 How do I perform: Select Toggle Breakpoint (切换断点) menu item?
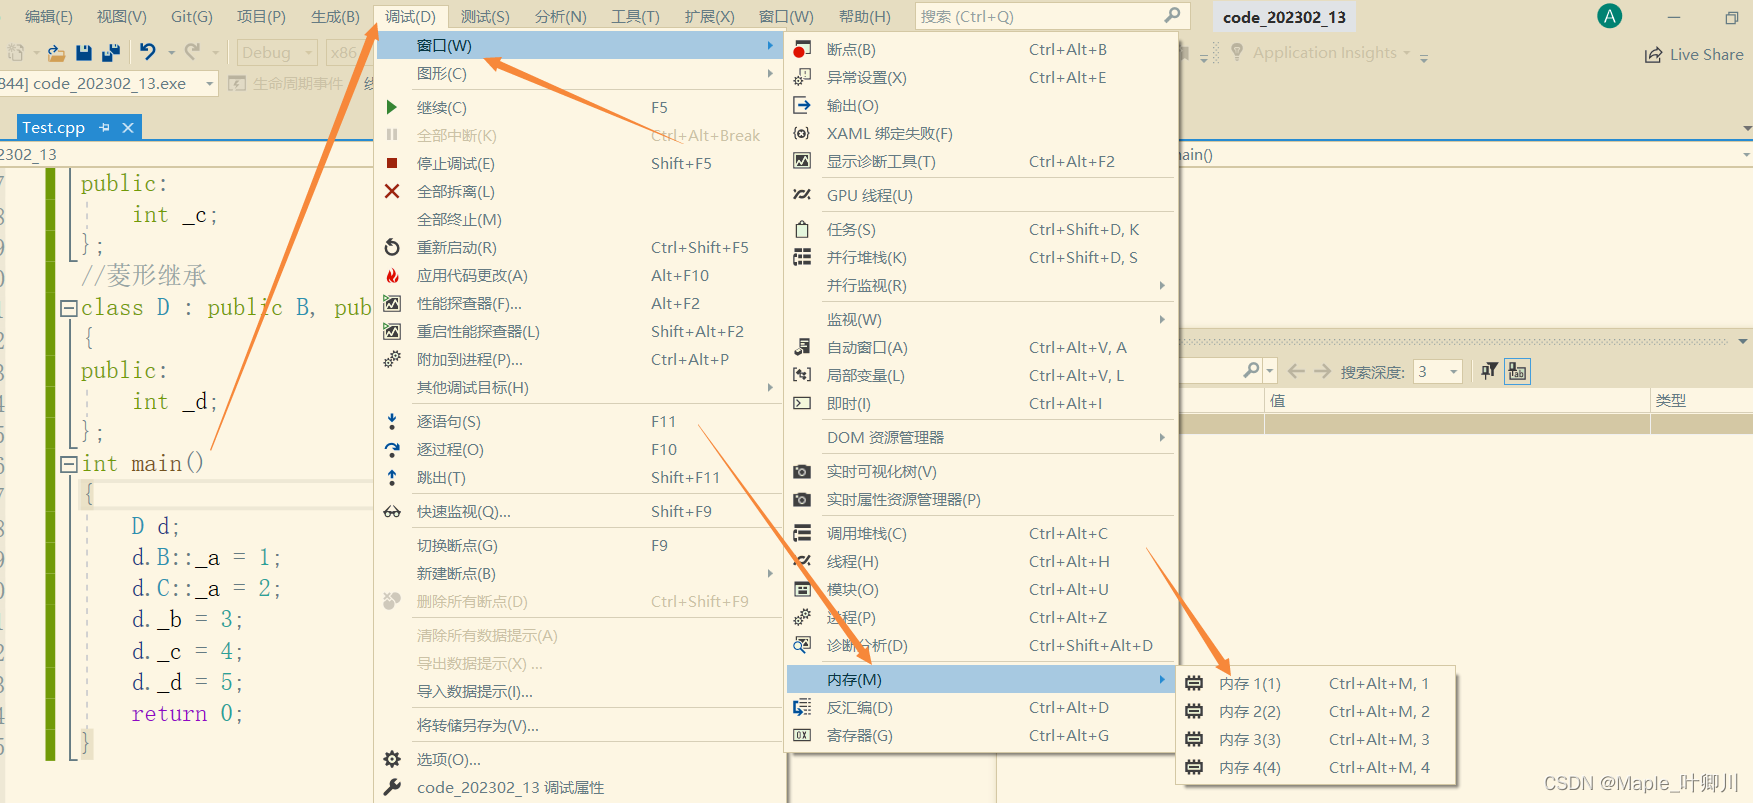coord(579,545)
